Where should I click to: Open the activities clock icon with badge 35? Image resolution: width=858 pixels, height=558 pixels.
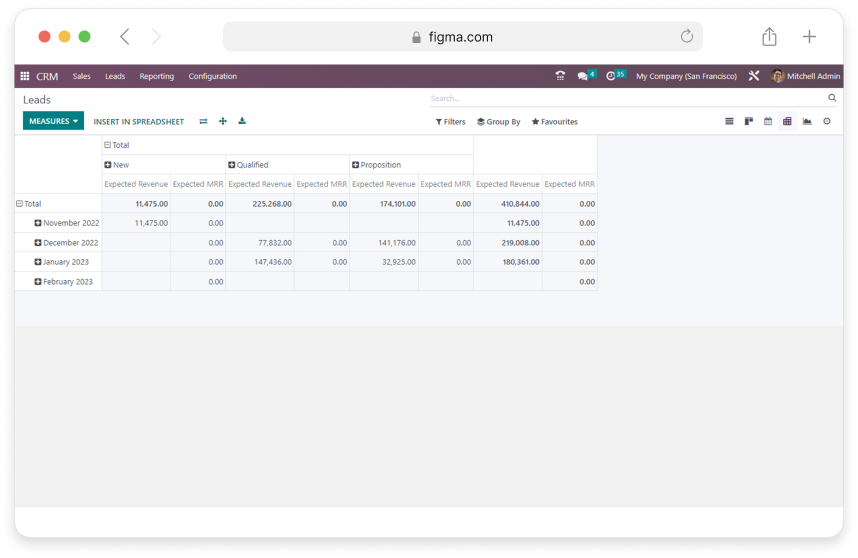click(x=615, y=75)
